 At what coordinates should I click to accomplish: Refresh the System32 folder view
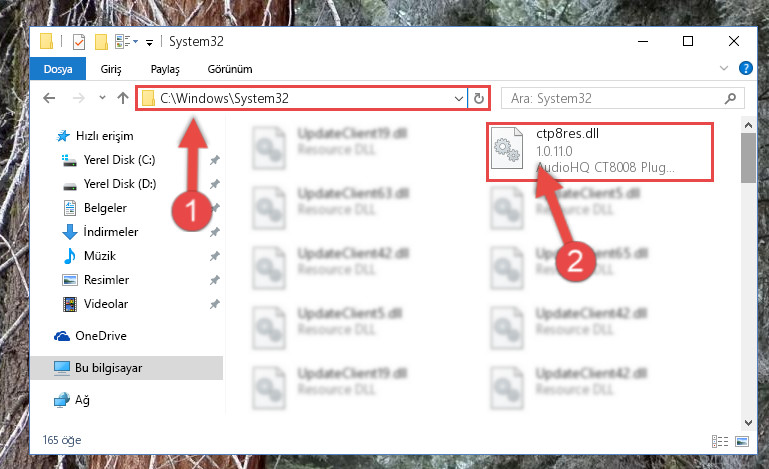point(479,99)
